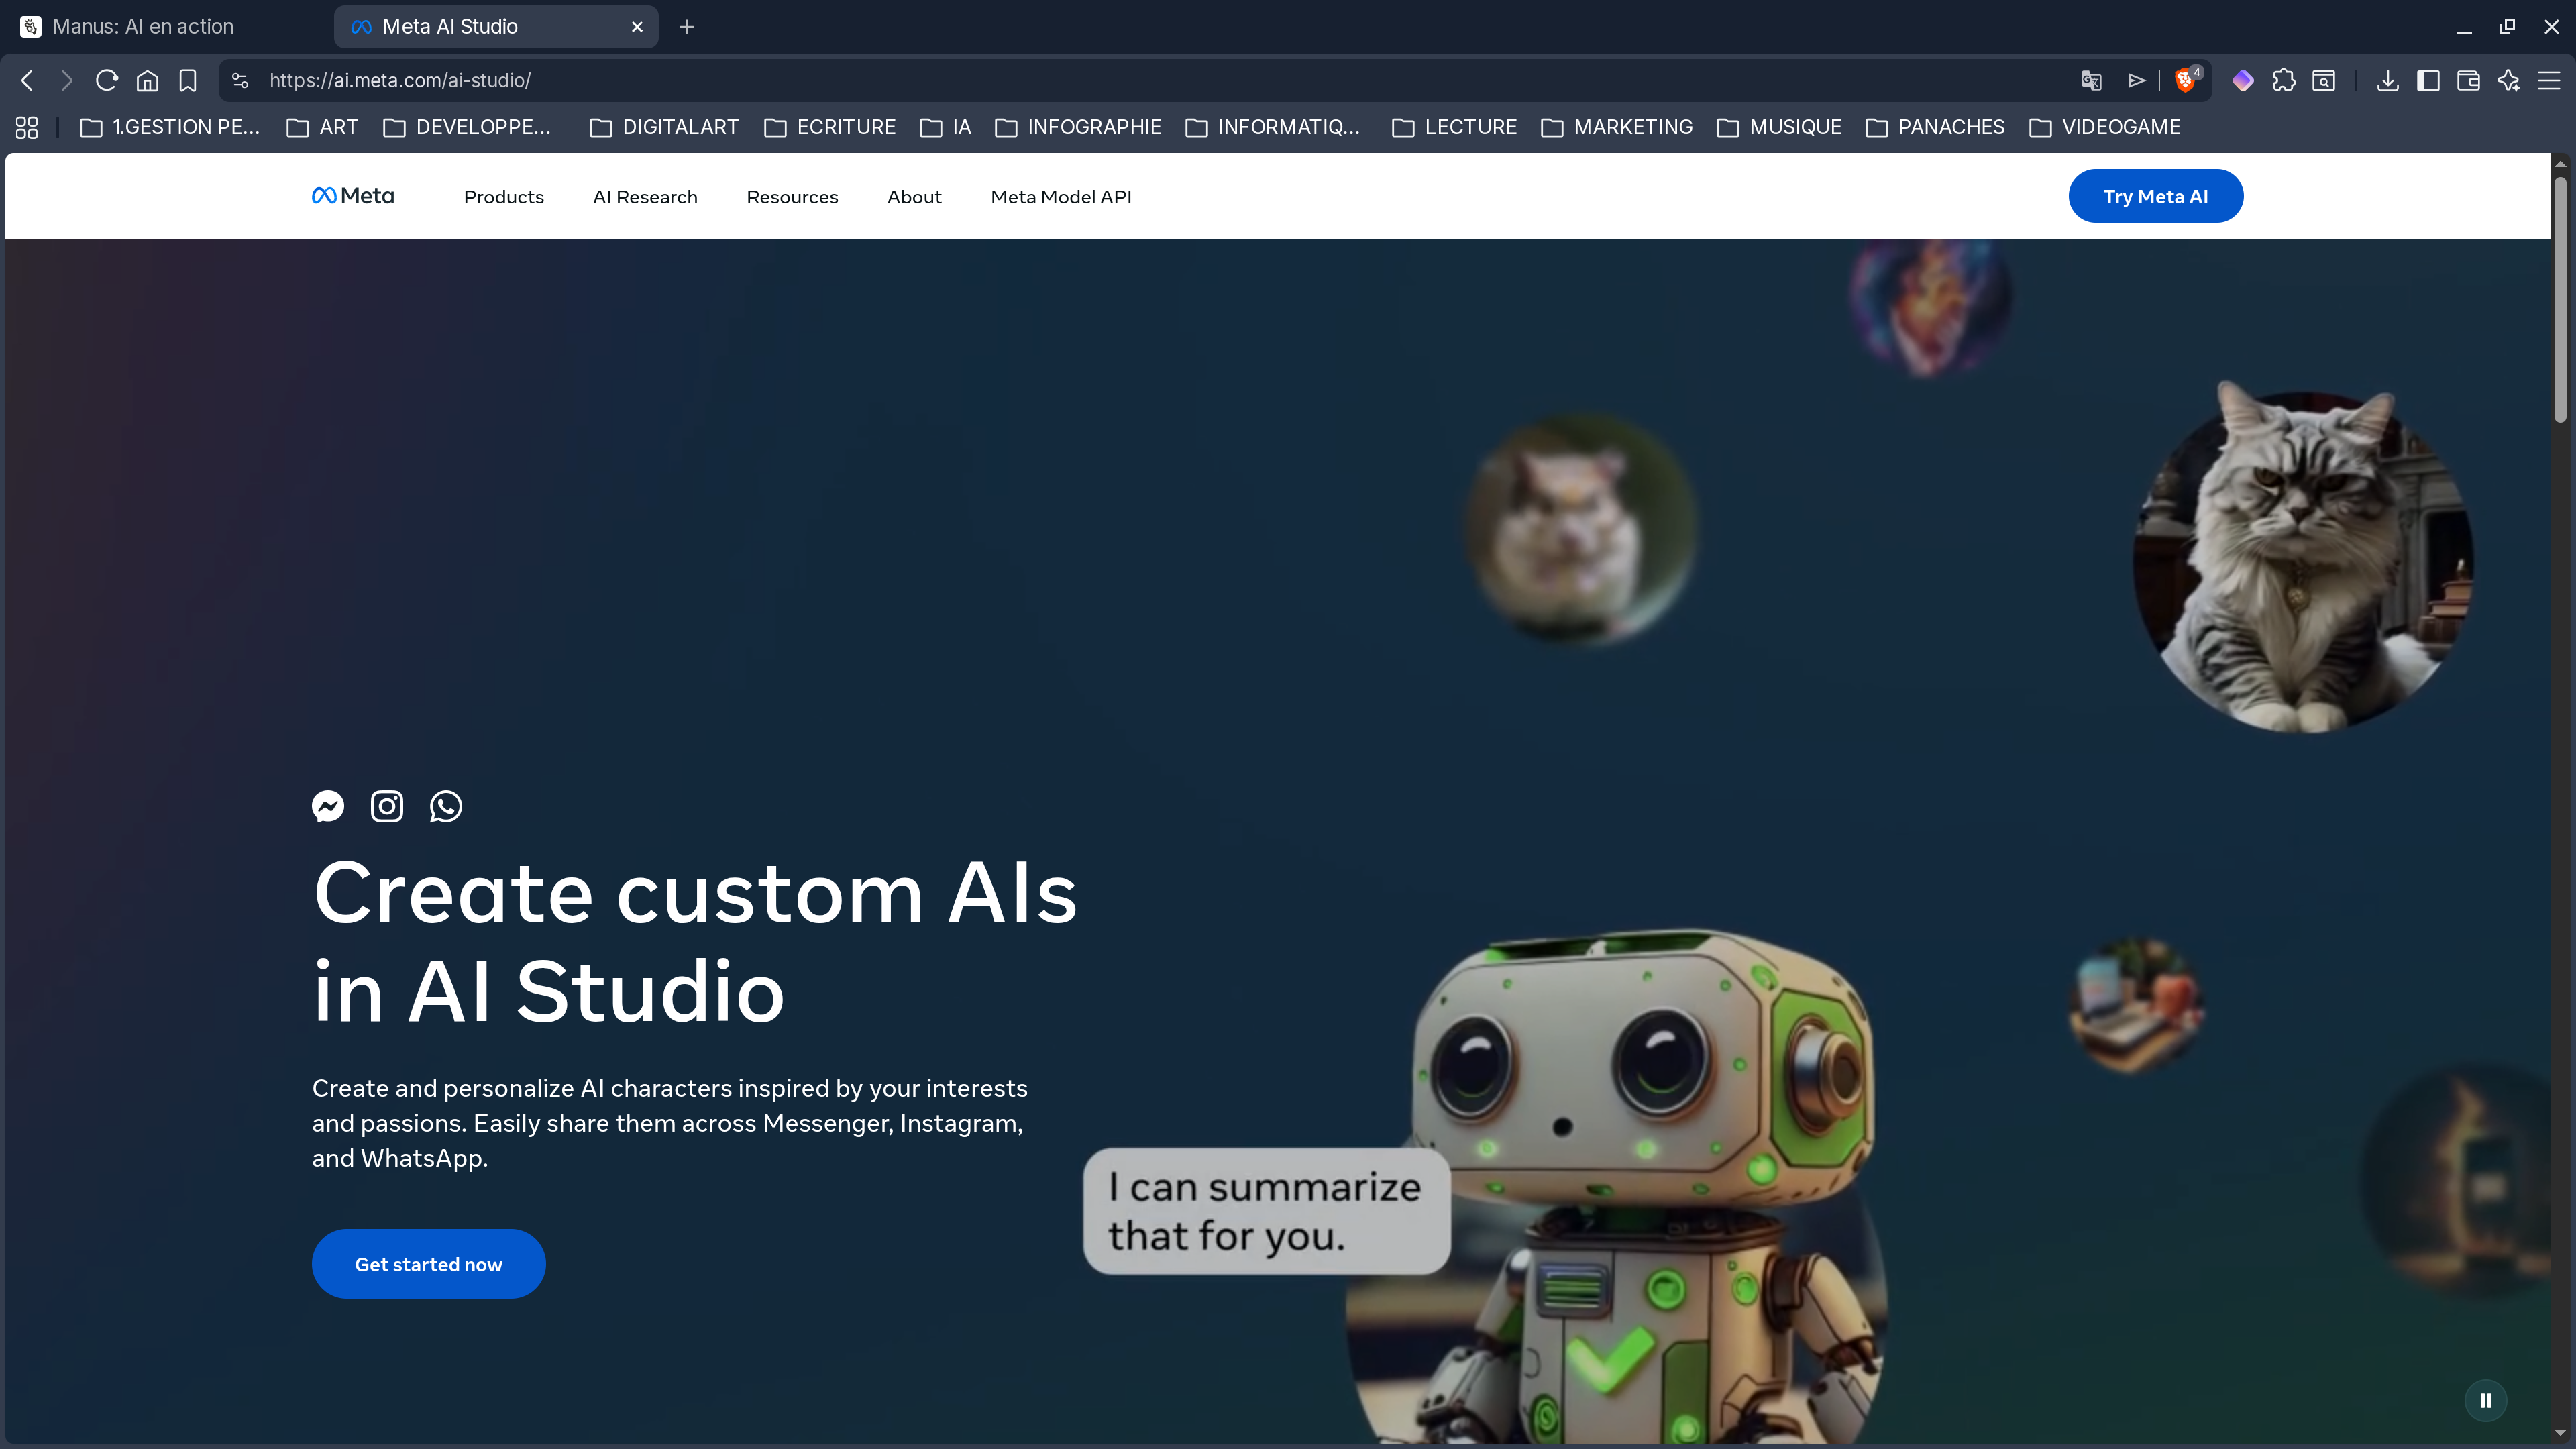Open the ECRITURE bookmark folder

[830, 127]
